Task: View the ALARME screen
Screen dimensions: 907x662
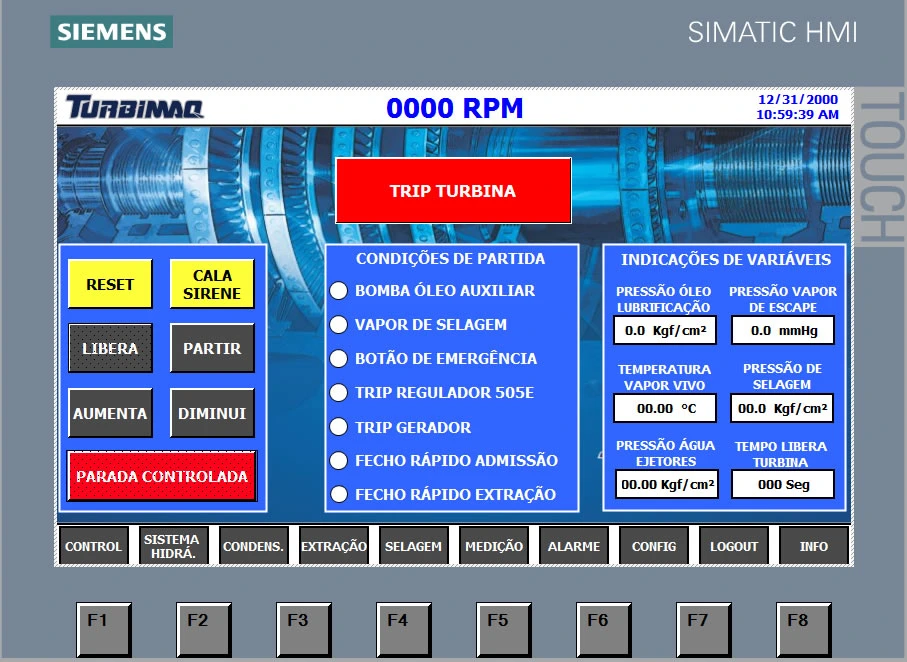Action: click(574, 546)
